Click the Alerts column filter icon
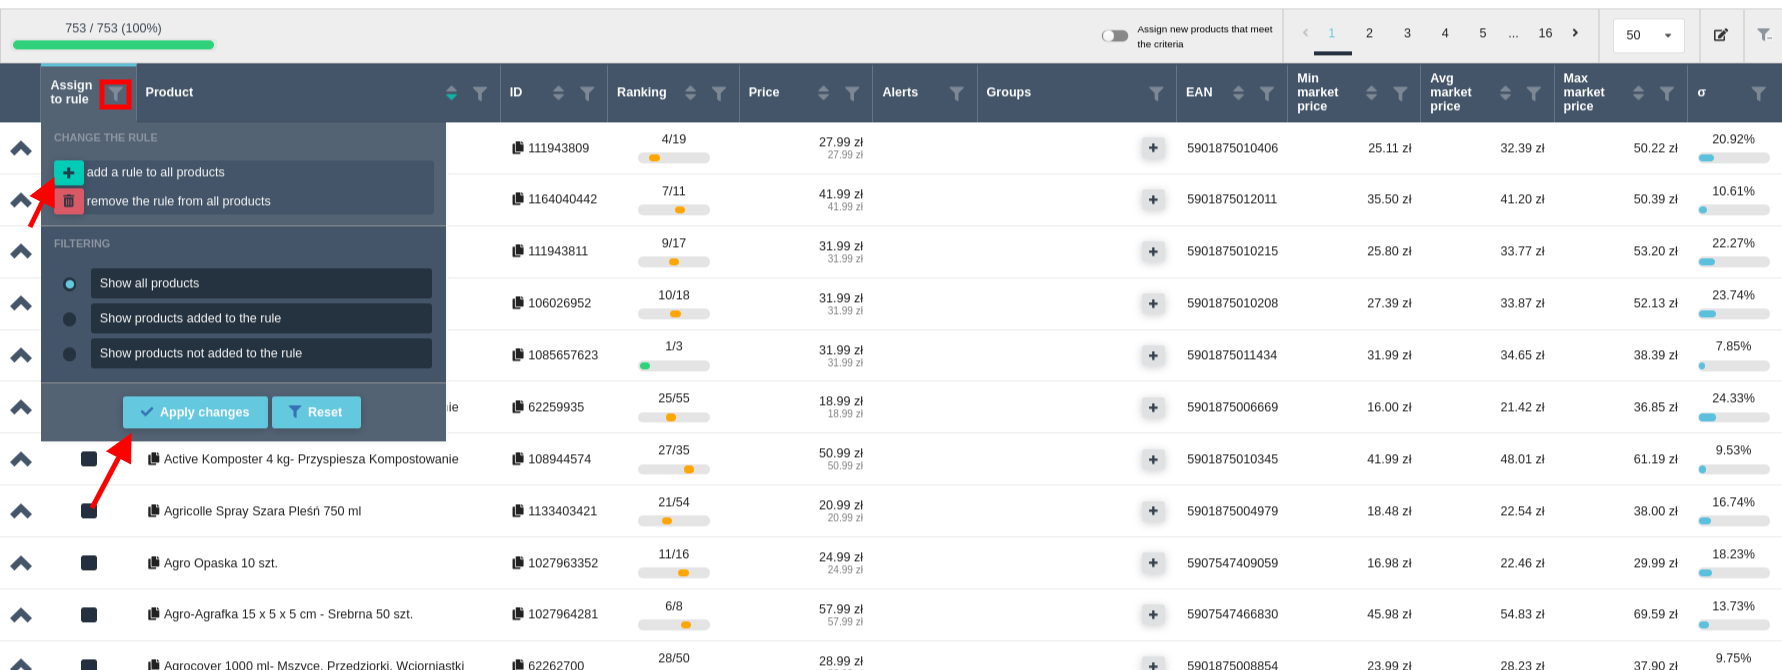 coord(956,93)
